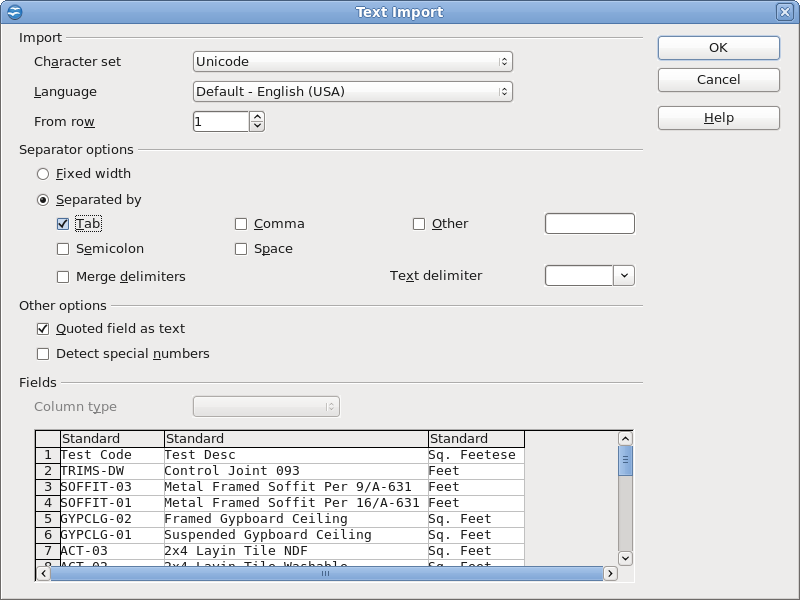Click the app icon in the title bar

pos(14,12)
